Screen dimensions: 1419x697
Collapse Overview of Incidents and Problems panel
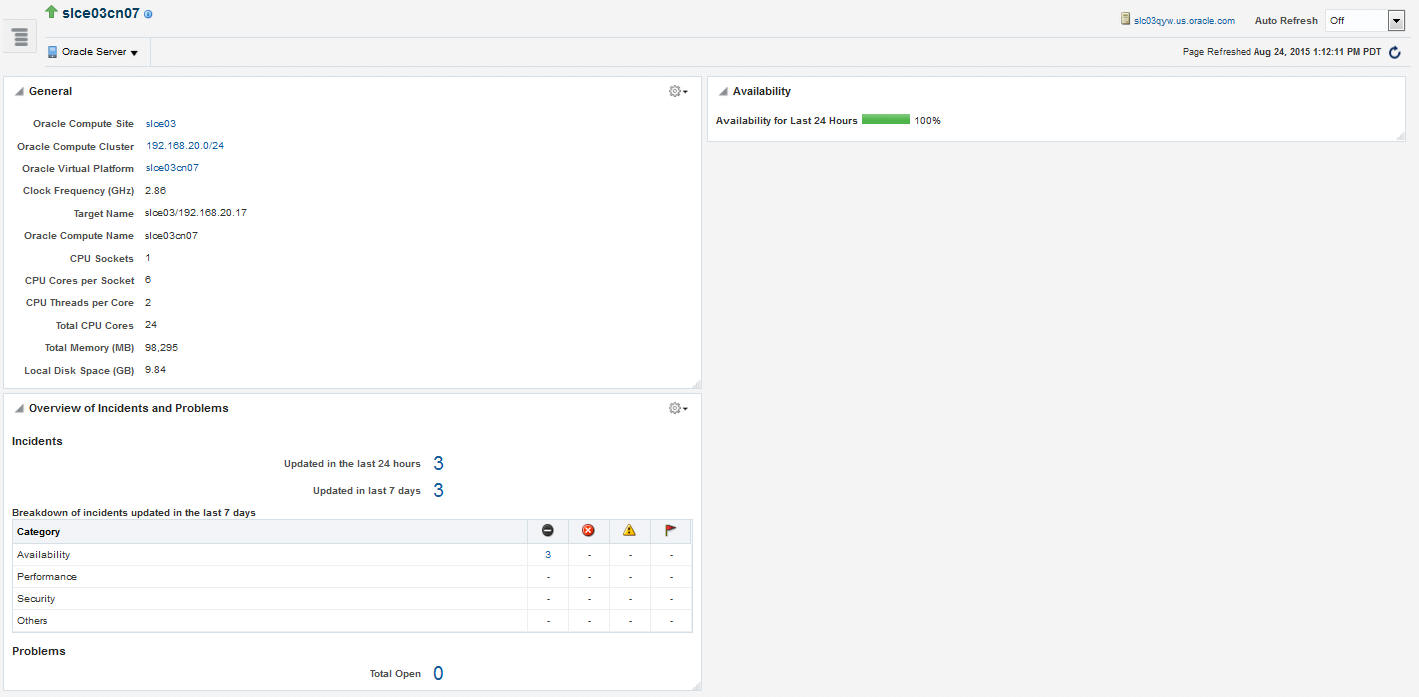click(20, 409)
